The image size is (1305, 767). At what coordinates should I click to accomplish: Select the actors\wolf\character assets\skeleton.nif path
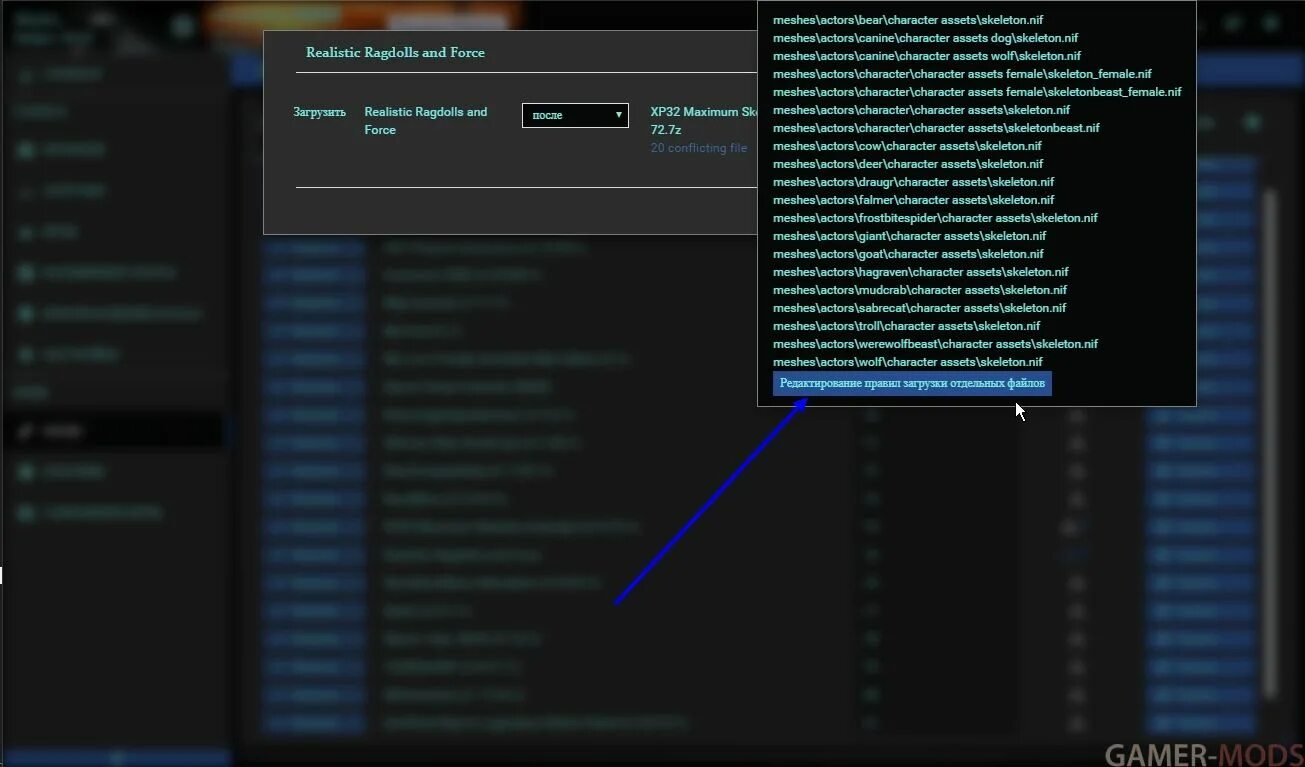(908, 362)
